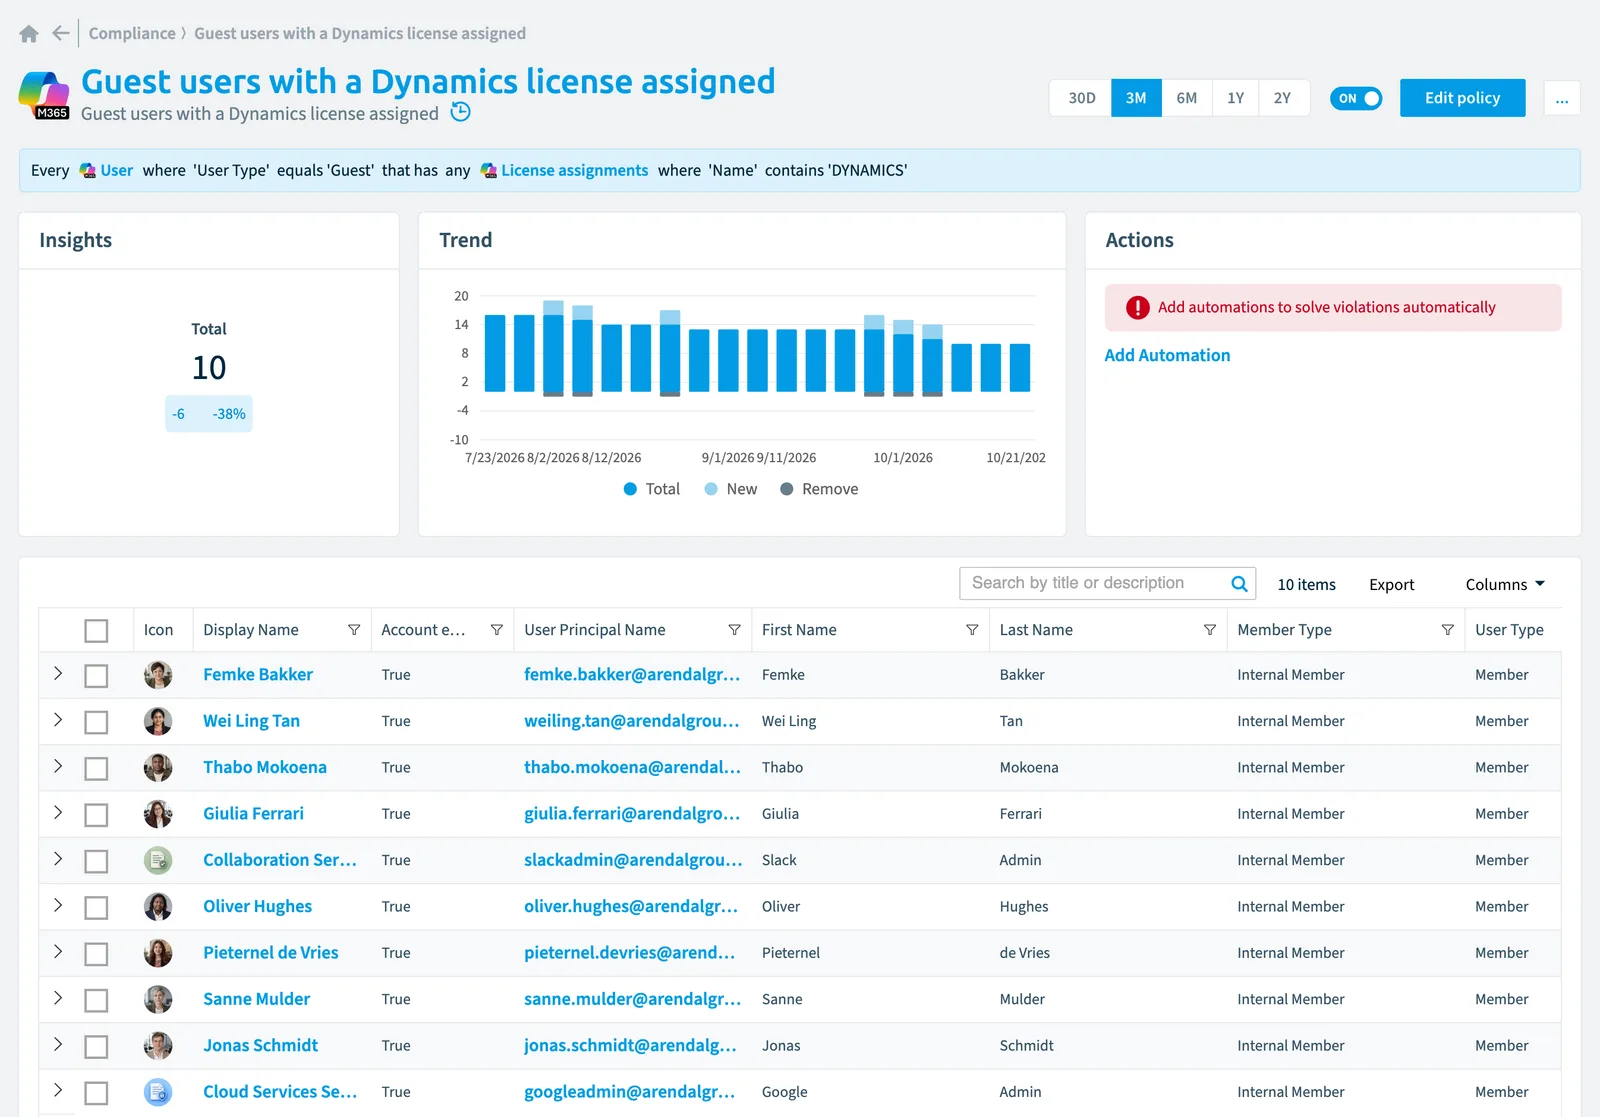Check the Giulia Ferrari row checkbox
Screen dimensions: 1600x1117
point(96,815)
